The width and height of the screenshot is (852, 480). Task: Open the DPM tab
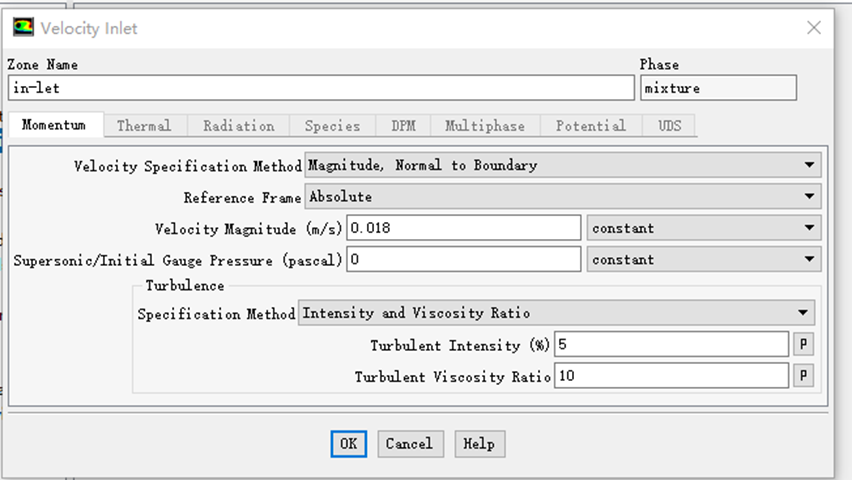coord(403,126)
